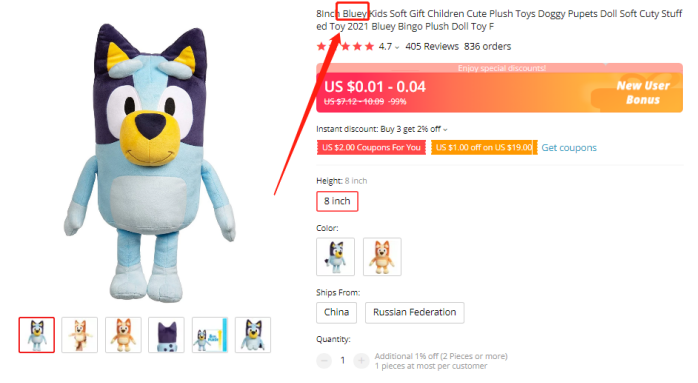View the second thumbnail of orange Bingo side
698x383 pixels.
point(79,335)
